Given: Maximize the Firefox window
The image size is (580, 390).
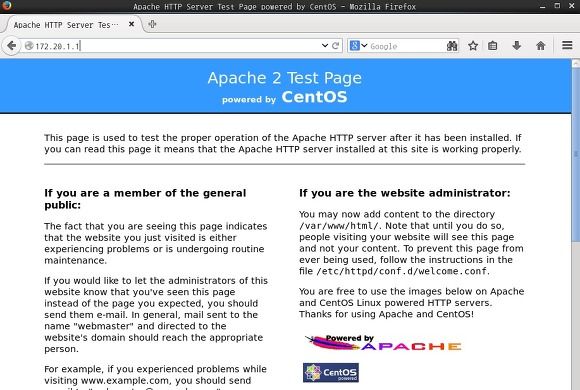Looking at the screenshot, I should (x=557, y=6).
